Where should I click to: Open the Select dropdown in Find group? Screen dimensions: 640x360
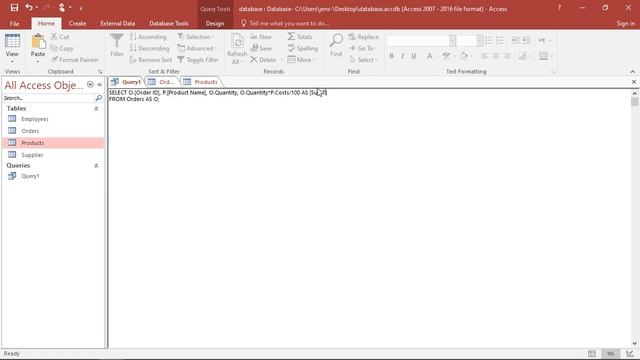click(363, 60)
